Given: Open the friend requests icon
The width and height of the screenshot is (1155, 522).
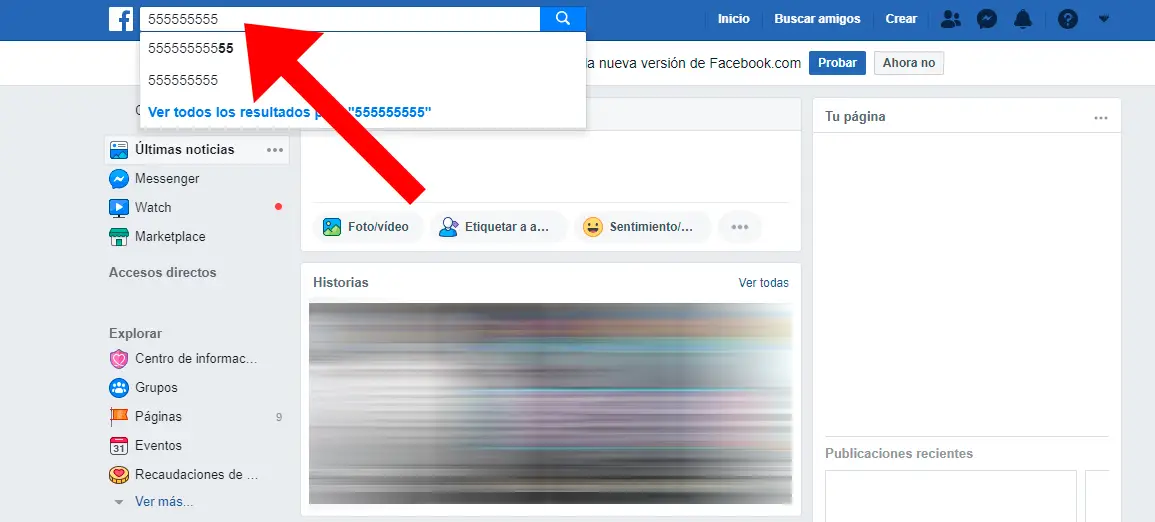Looking at the screenshot, I should [x=951, y=19].
